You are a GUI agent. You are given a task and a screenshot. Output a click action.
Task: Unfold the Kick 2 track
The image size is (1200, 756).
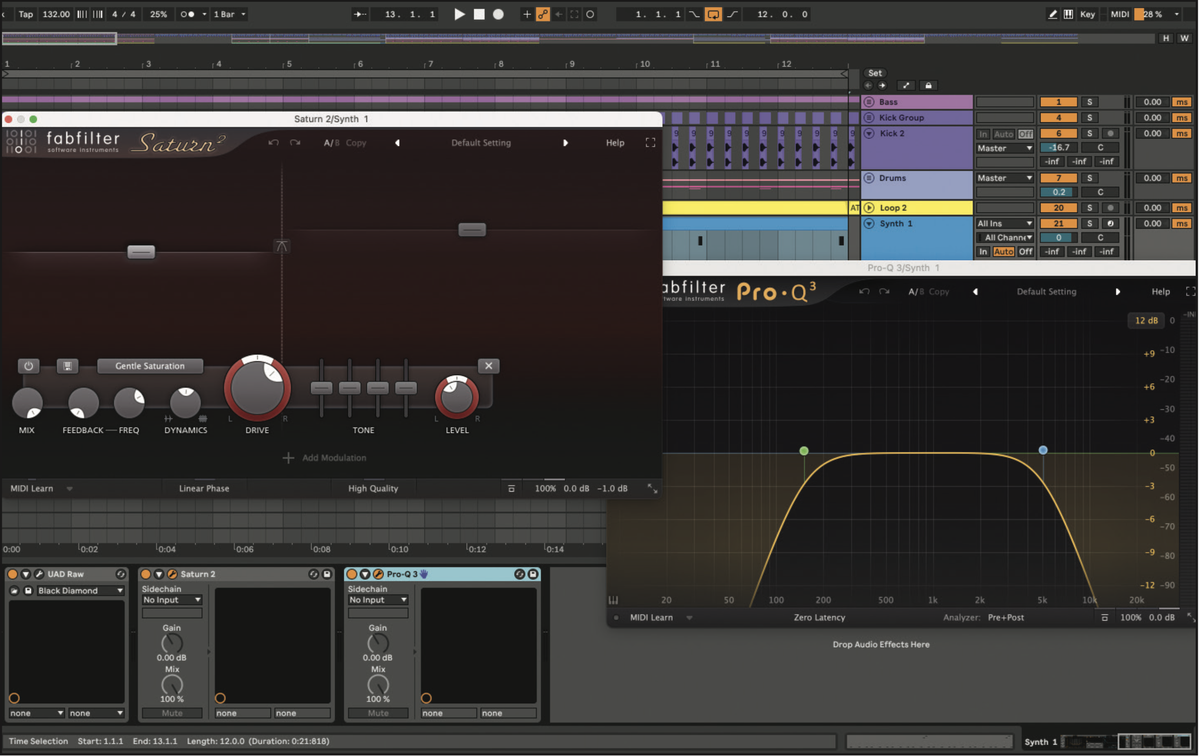tap(869, 133)
